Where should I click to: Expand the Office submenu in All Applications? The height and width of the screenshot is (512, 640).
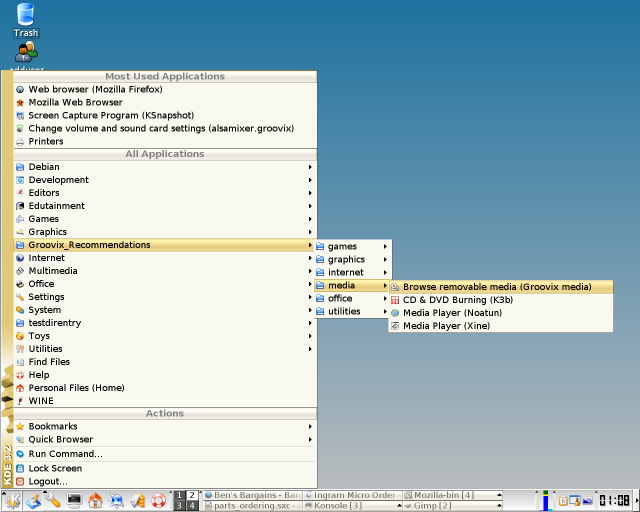pos(165,284)
